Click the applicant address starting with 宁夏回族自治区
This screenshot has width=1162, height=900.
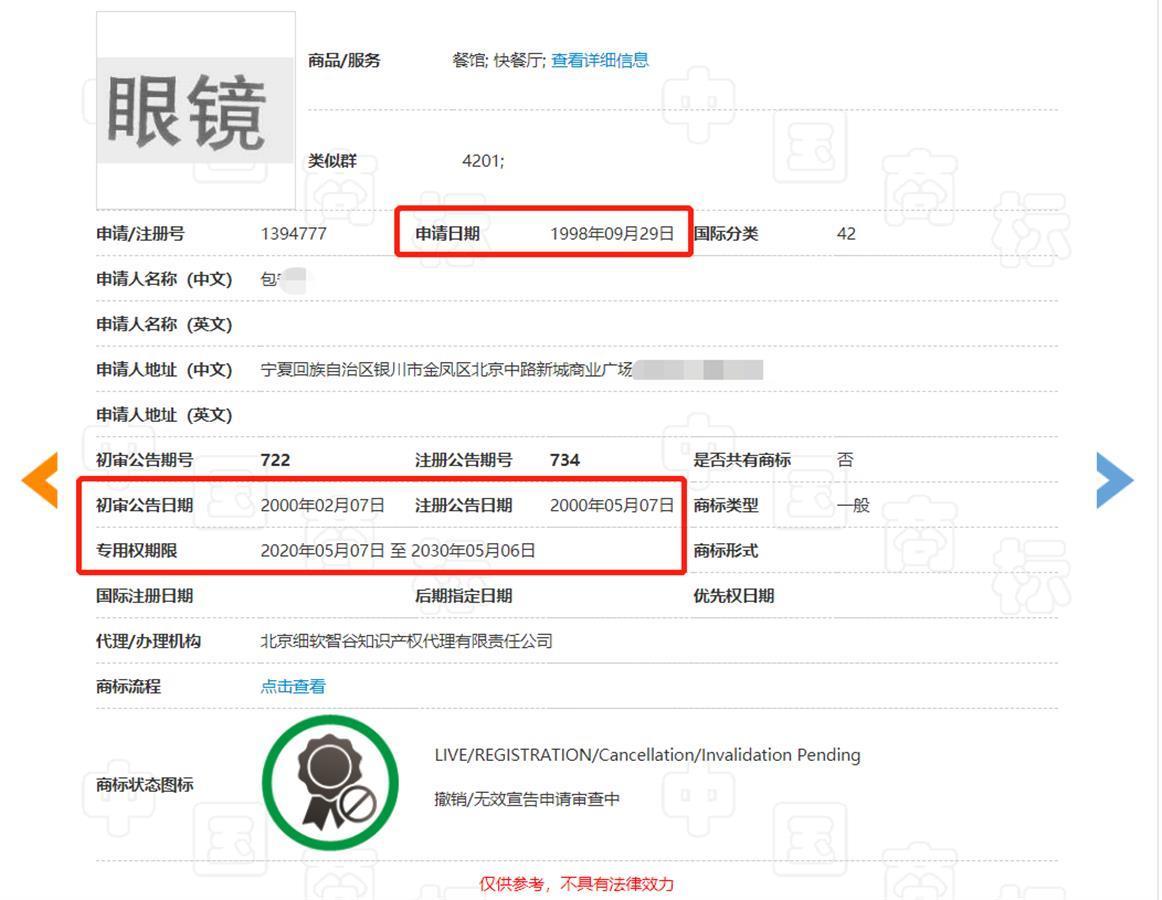(446, 370)
